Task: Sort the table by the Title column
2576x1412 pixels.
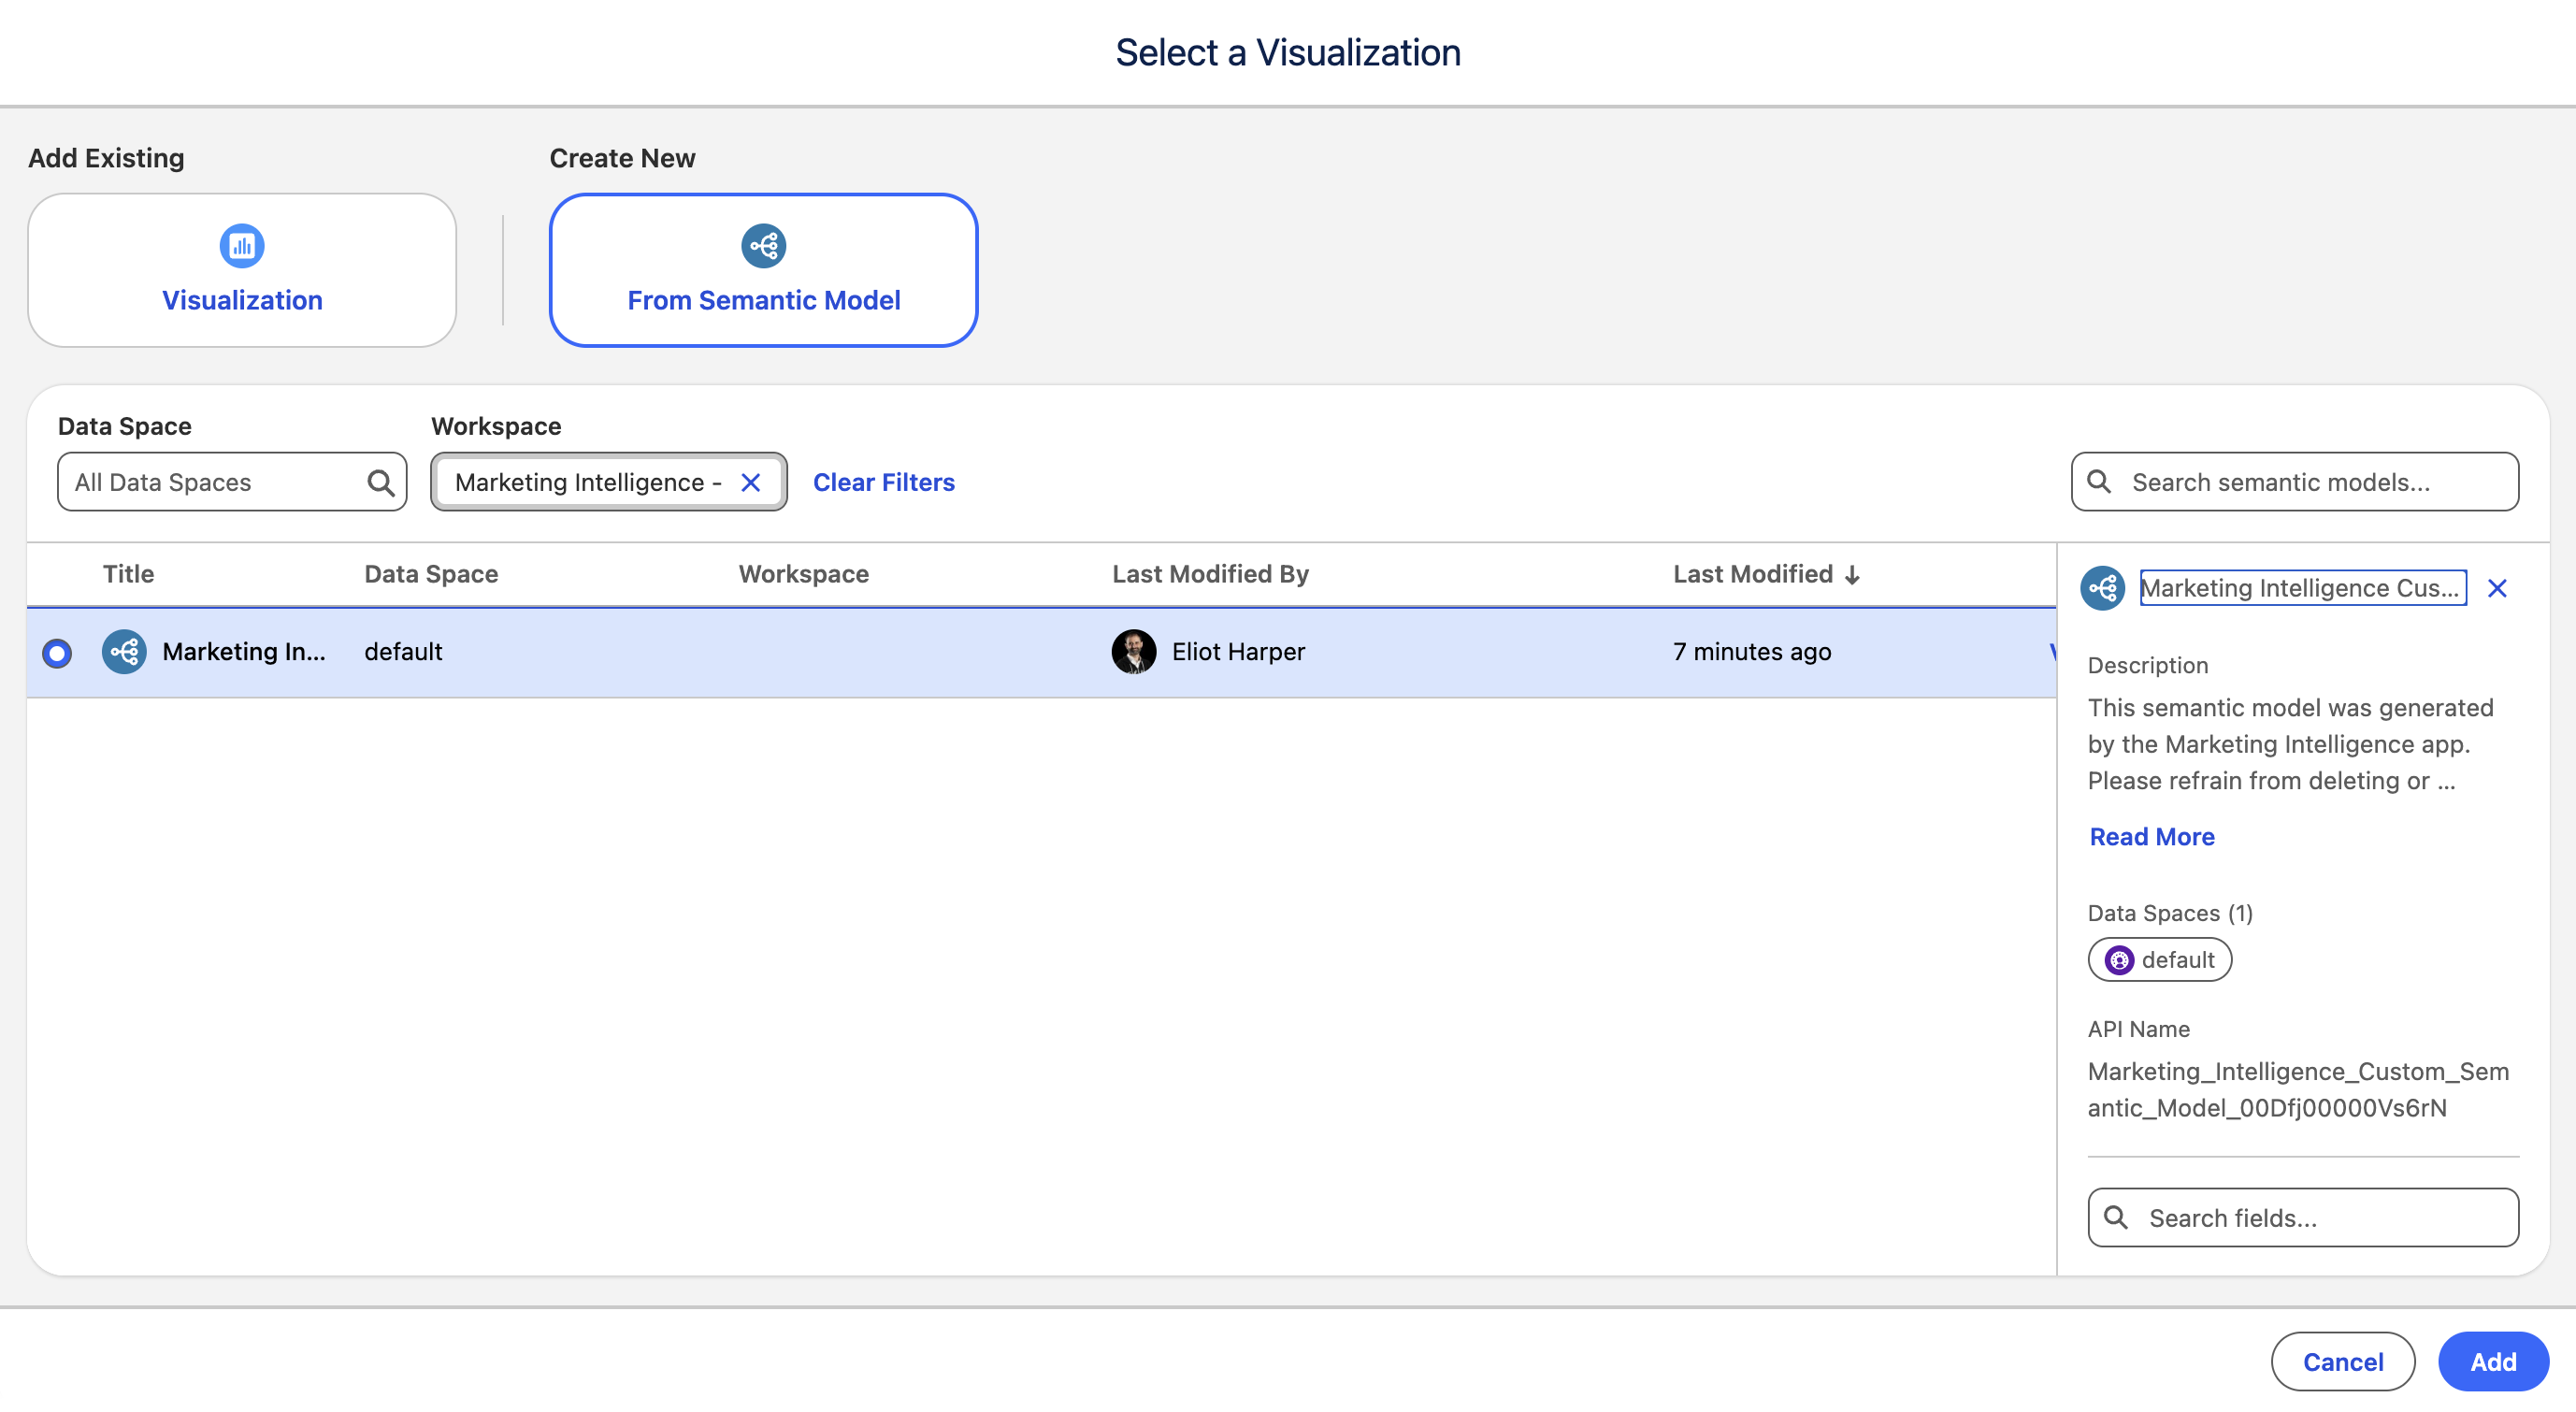Action: tap(128, 574)
